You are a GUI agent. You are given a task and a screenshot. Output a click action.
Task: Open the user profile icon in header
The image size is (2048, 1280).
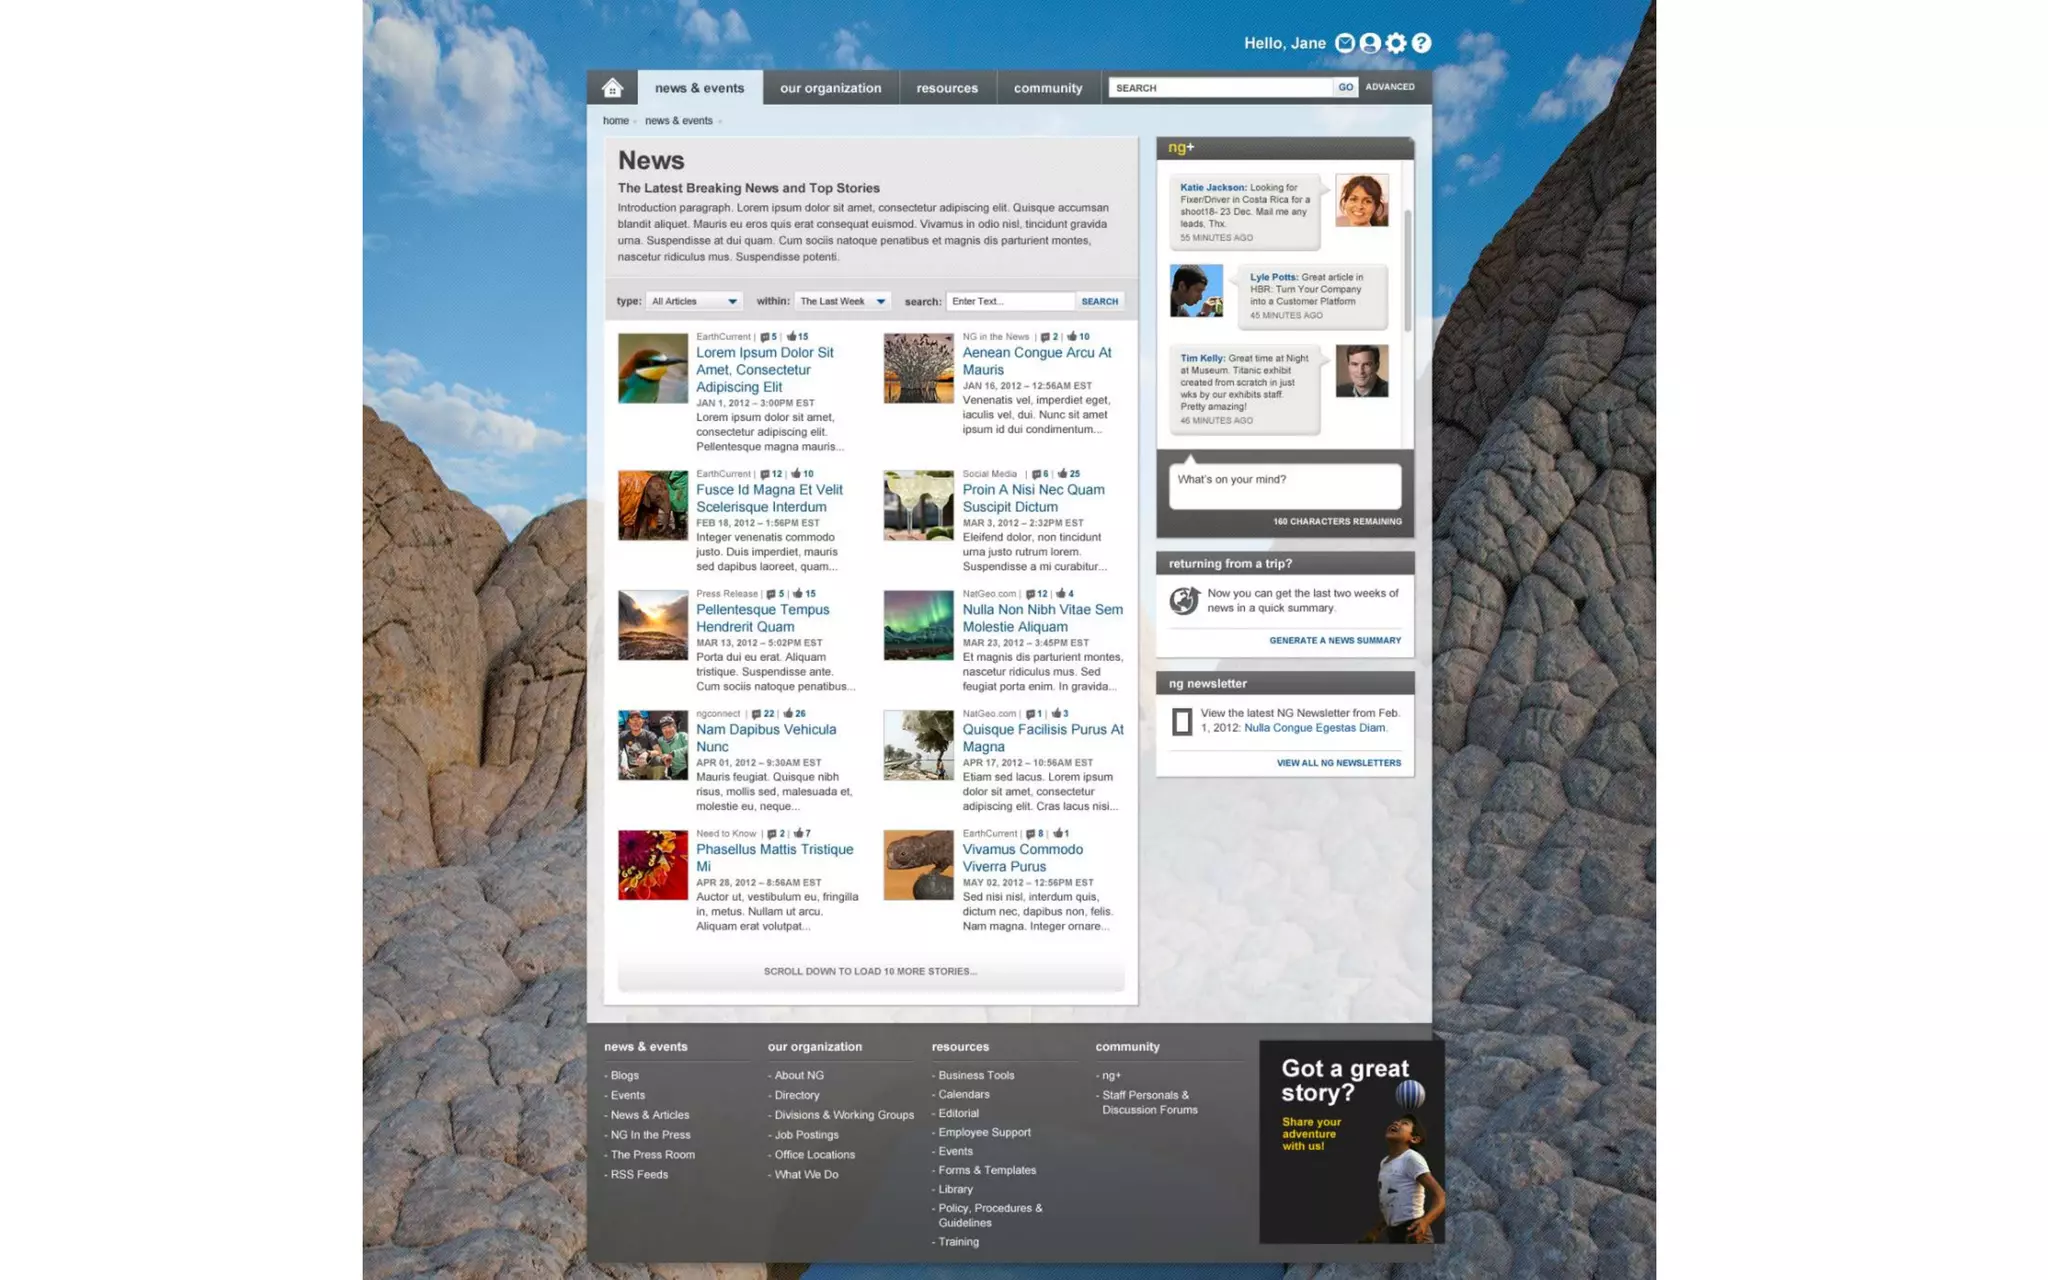(1370, 43)
